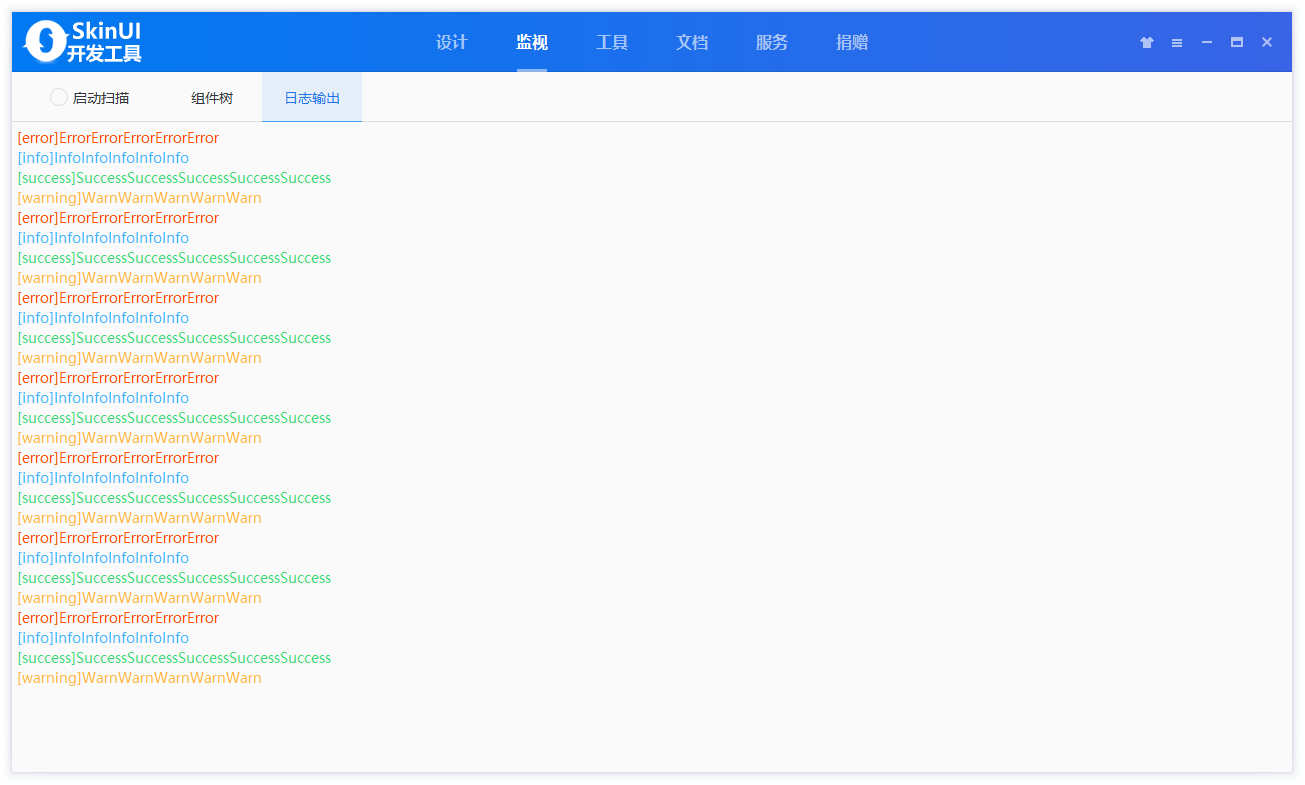The height and width of the screenshot is (785, 1305).
Task: Open the 服务 tab
Action: tap(772, 42)
